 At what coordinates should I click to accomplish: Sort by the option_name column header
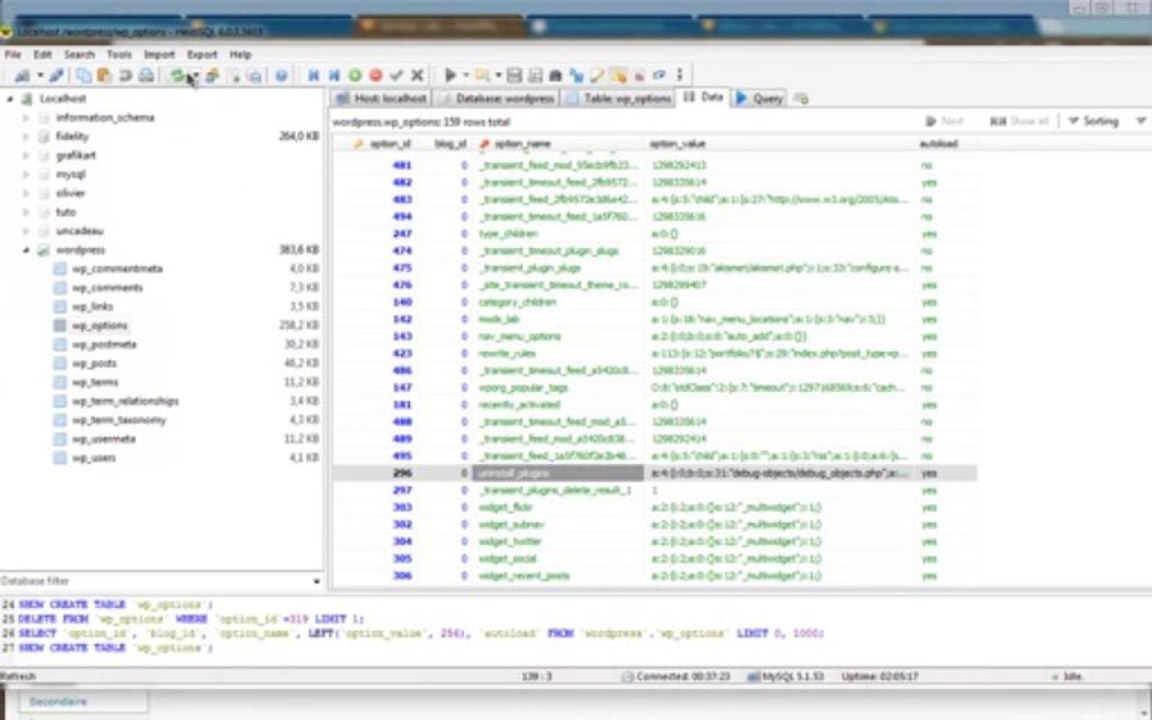(522, 144)
